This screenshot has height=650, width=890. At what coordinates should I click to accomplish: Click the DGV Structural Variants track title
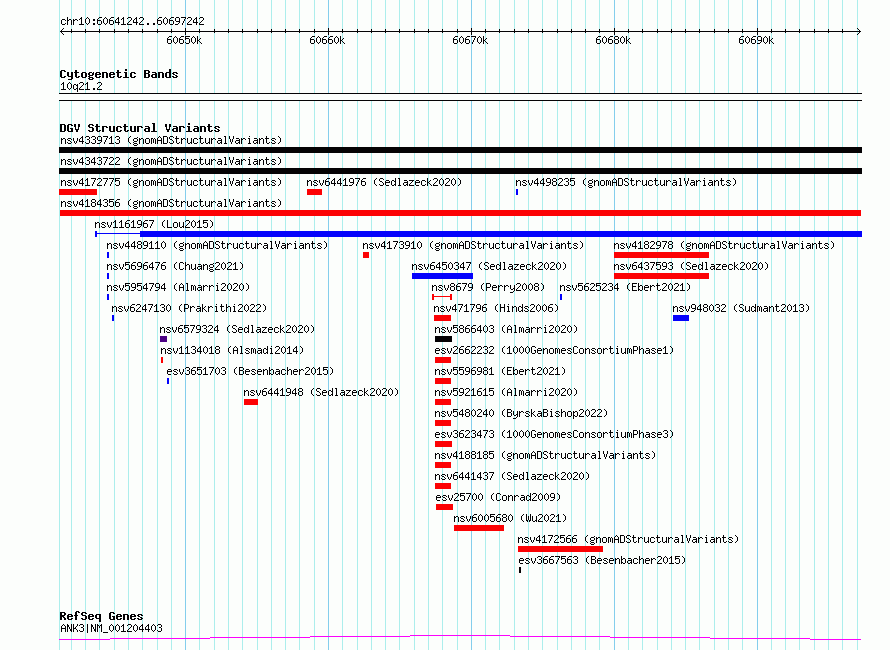[140, 128]
